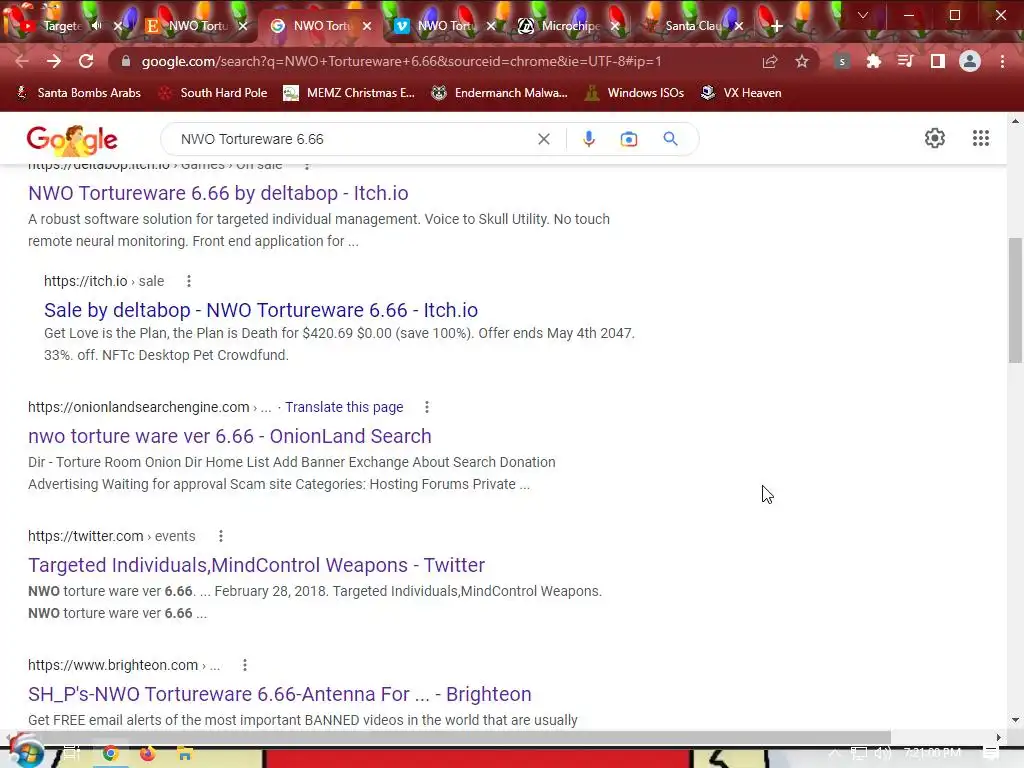Open the MEMZ Christmas E... bookmark

tap(349, 93)
